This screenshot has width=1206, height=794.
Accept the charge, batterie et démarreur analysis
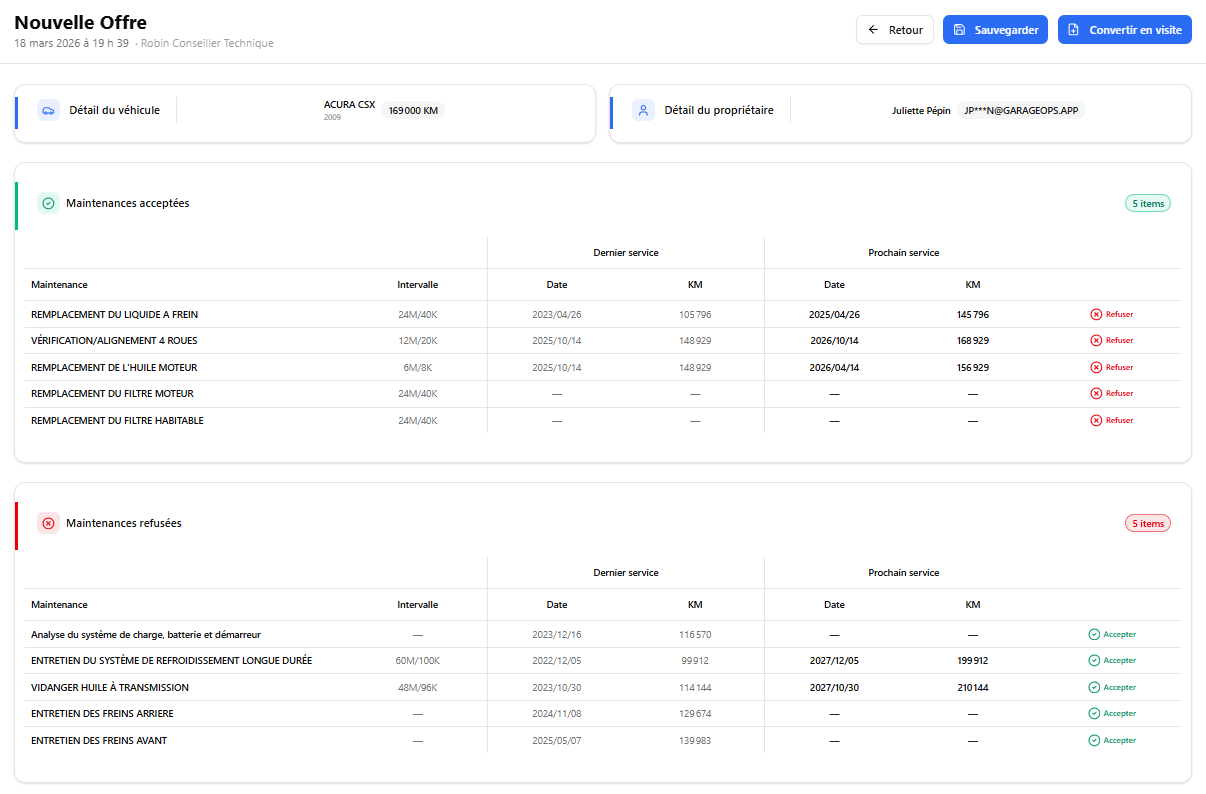tap(1112, 634)
